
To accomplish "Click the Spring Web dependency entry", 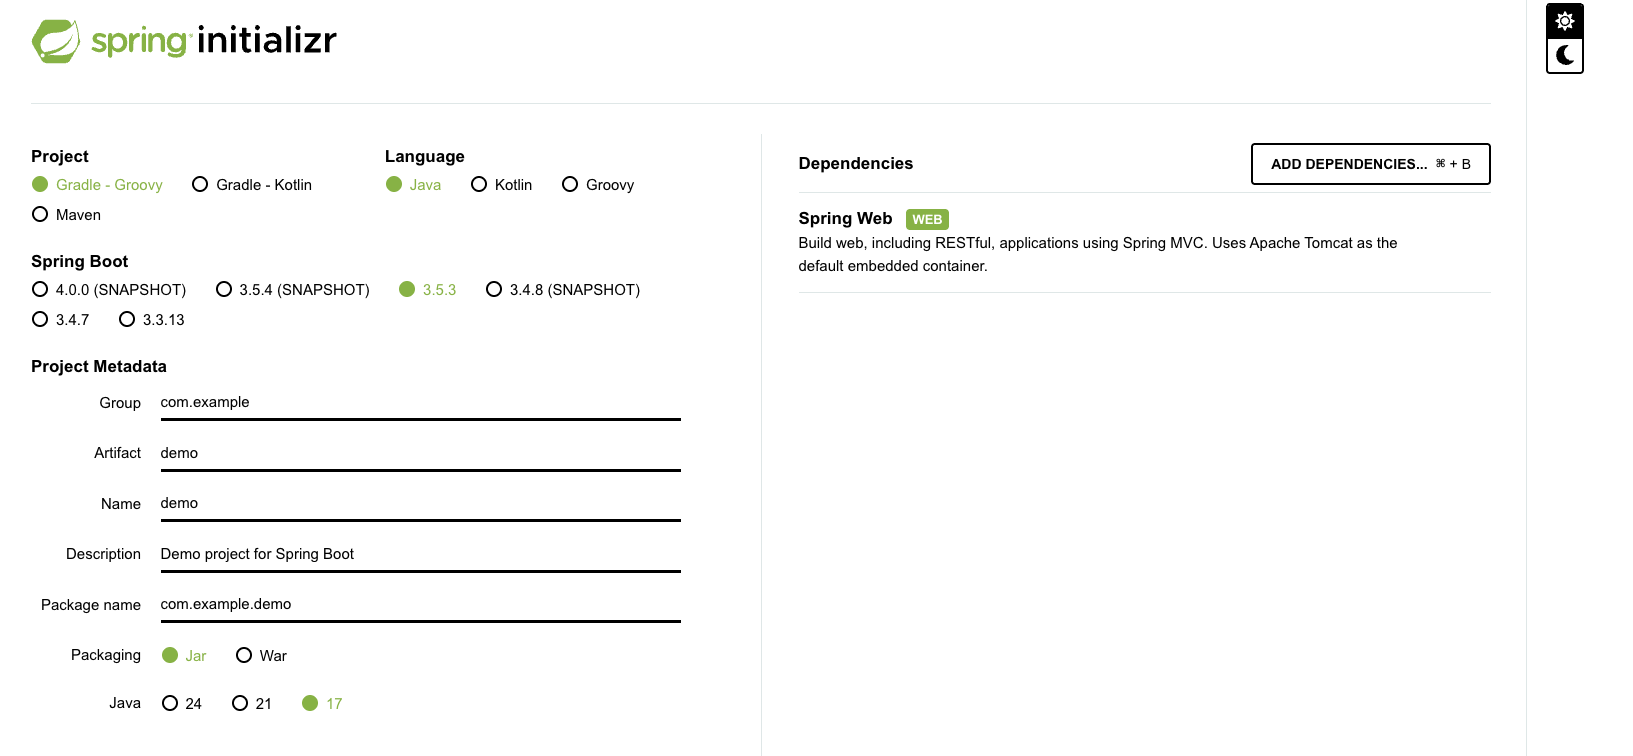I will (x=845, y=219).
